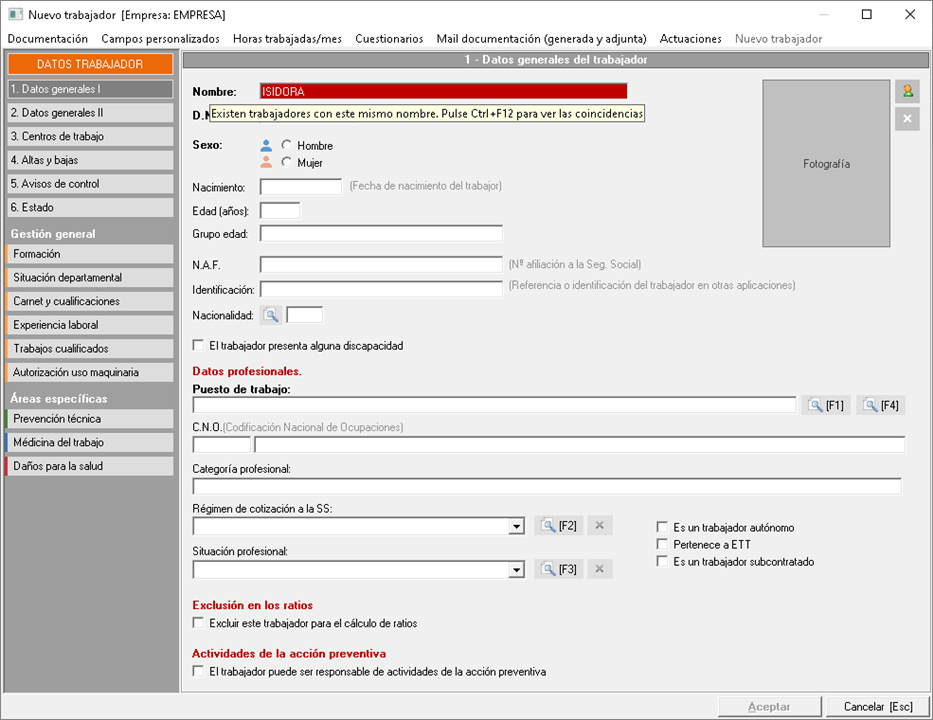Open the Documentación menu
933x720 pixels.
pyautogui.click(x=48, y=39)
